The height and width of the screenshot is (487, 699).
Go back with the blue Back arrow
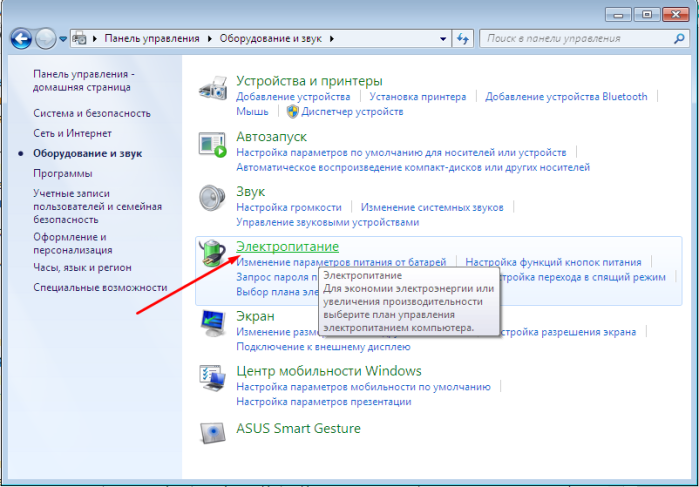(x=21, y=39)
